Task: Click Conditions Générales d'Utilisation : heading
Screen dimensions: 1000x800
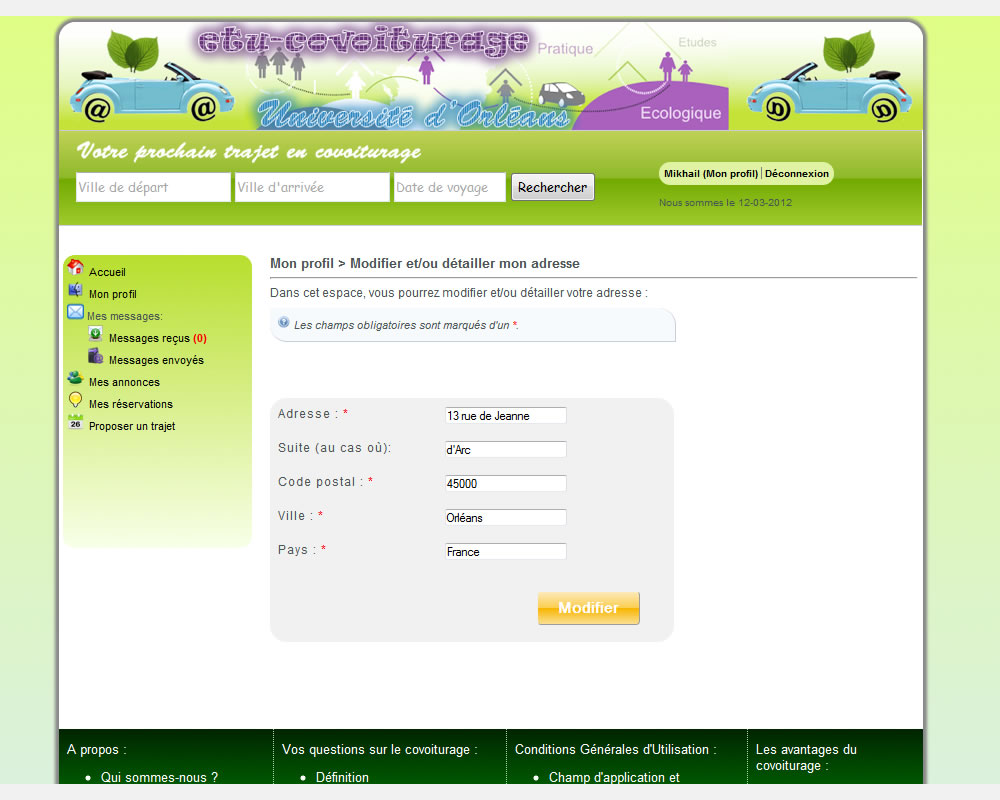Action: pos(616,750)
